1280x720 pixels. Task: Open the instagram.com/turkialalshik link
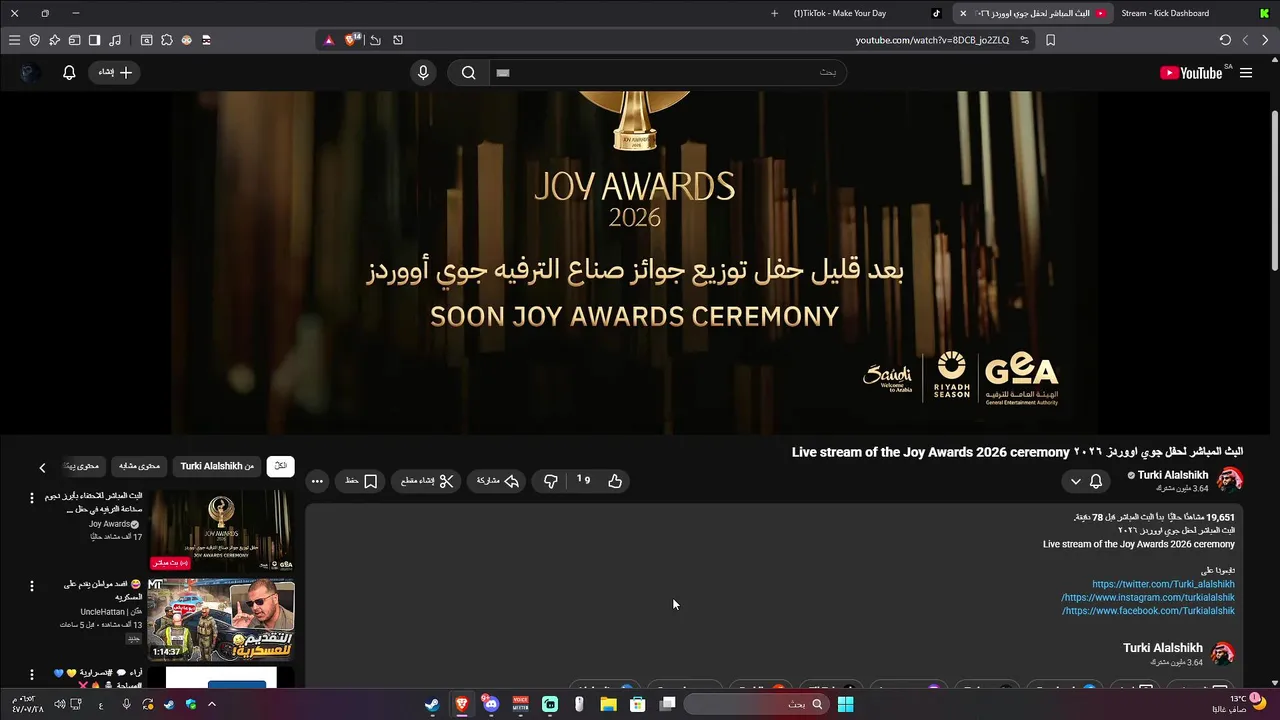click(x=1148, y=597)
